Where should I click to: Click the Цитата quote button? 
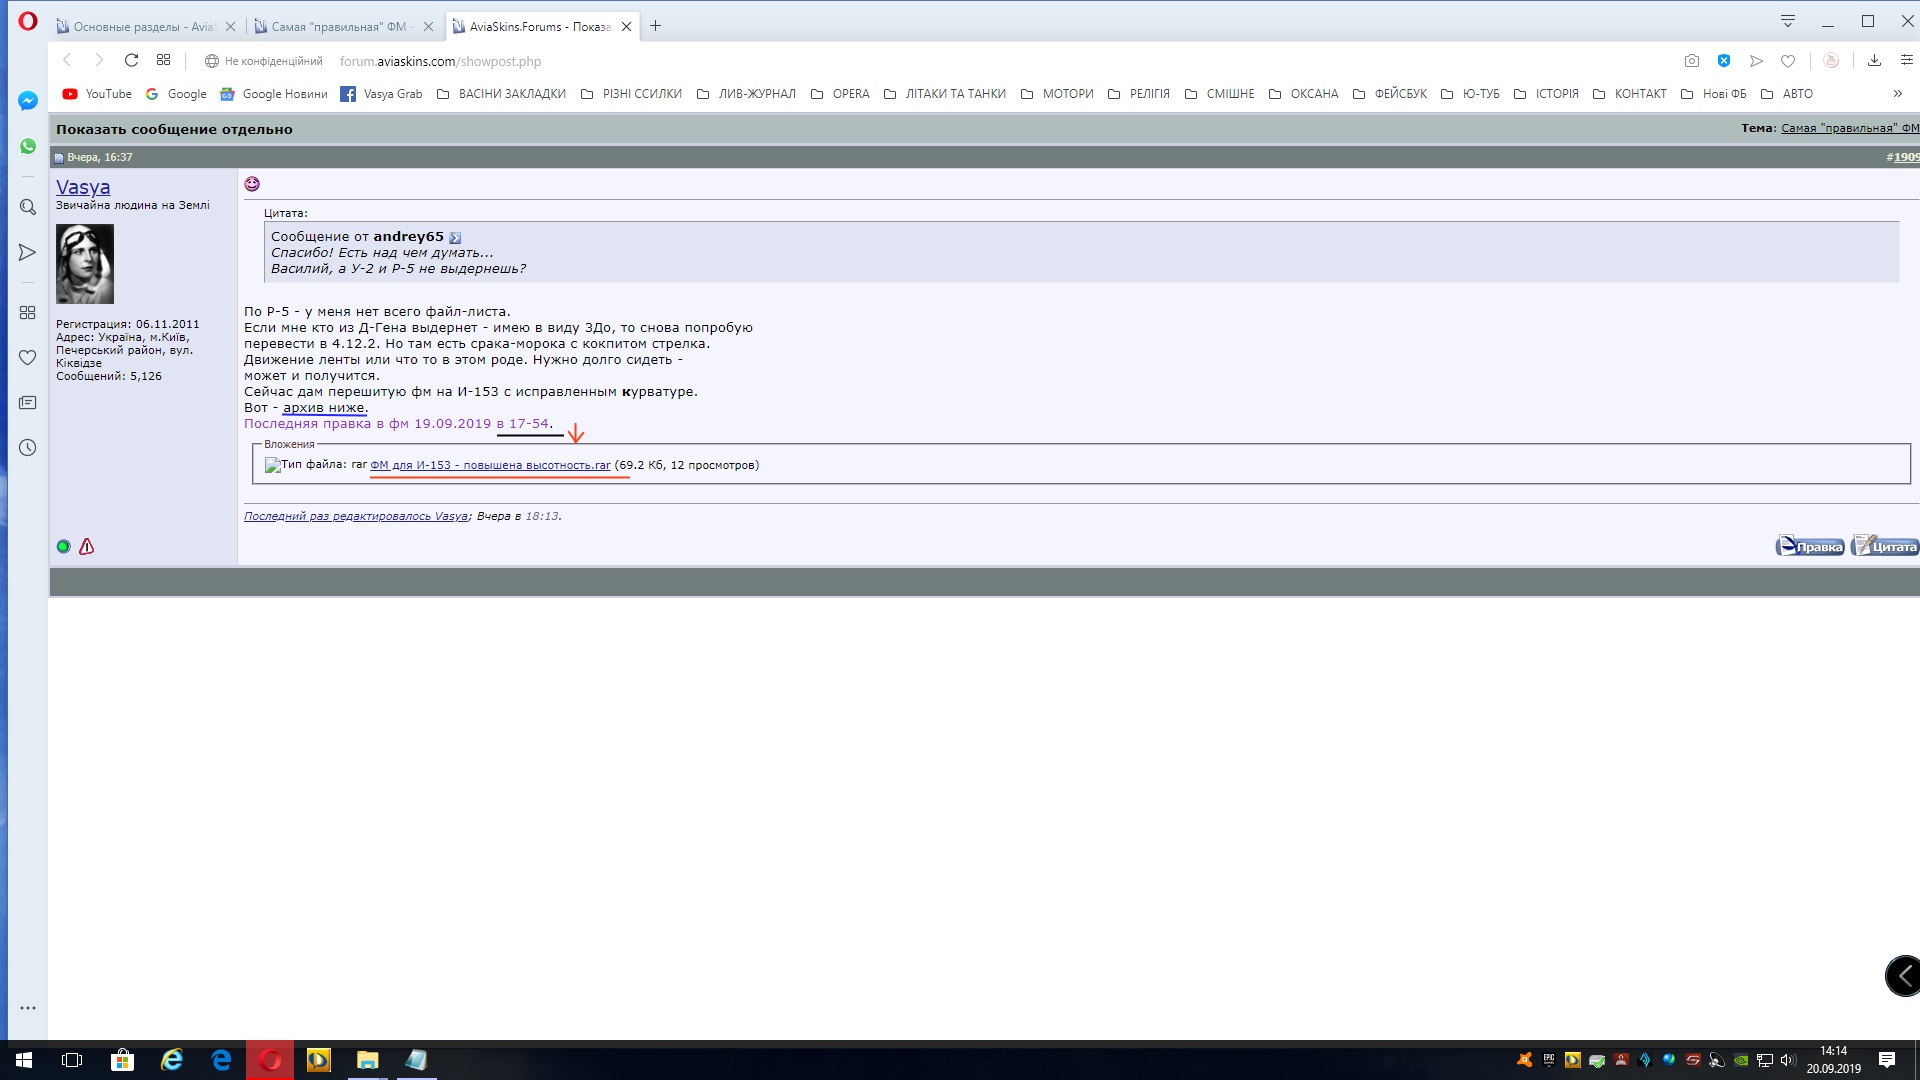(x=1885, y=546)
